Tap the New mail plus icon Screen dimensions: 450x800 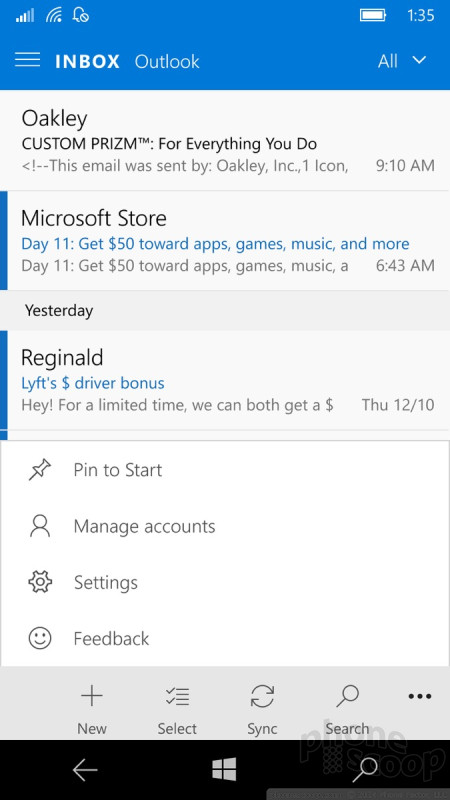[92, 696]
